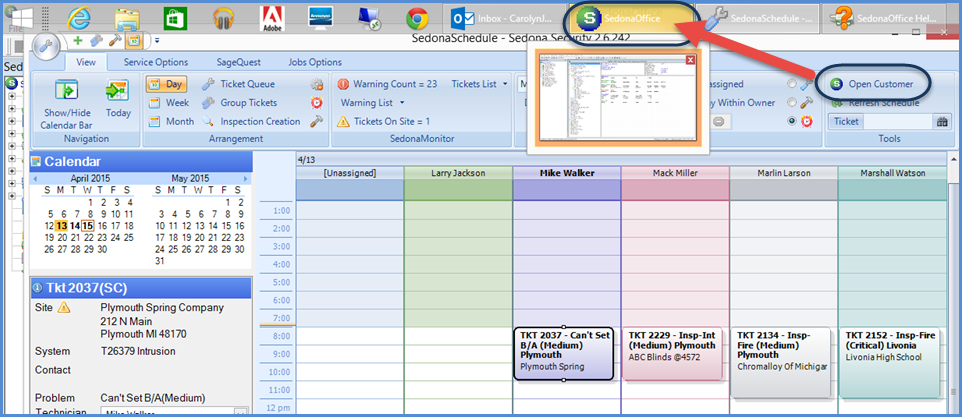Click the Ticket search input field
Viewport: 962px width, 417px height.
click(x=898, y=121)
